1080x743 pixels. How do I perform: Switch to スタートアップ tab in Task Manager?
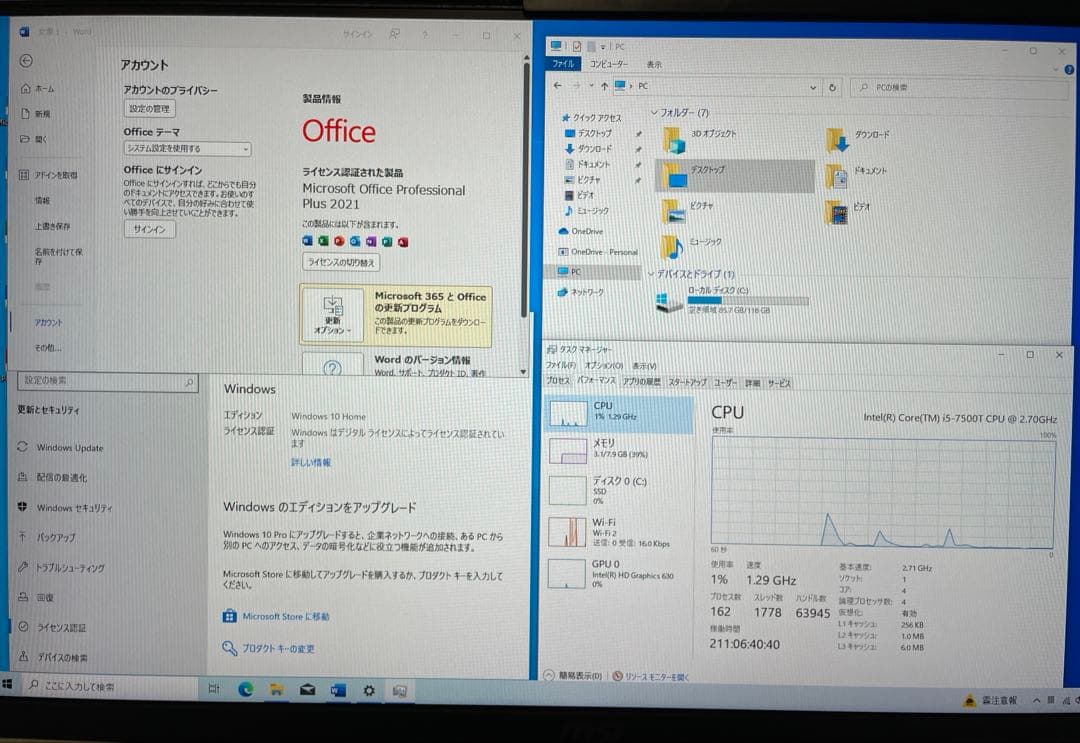(687, 382)
